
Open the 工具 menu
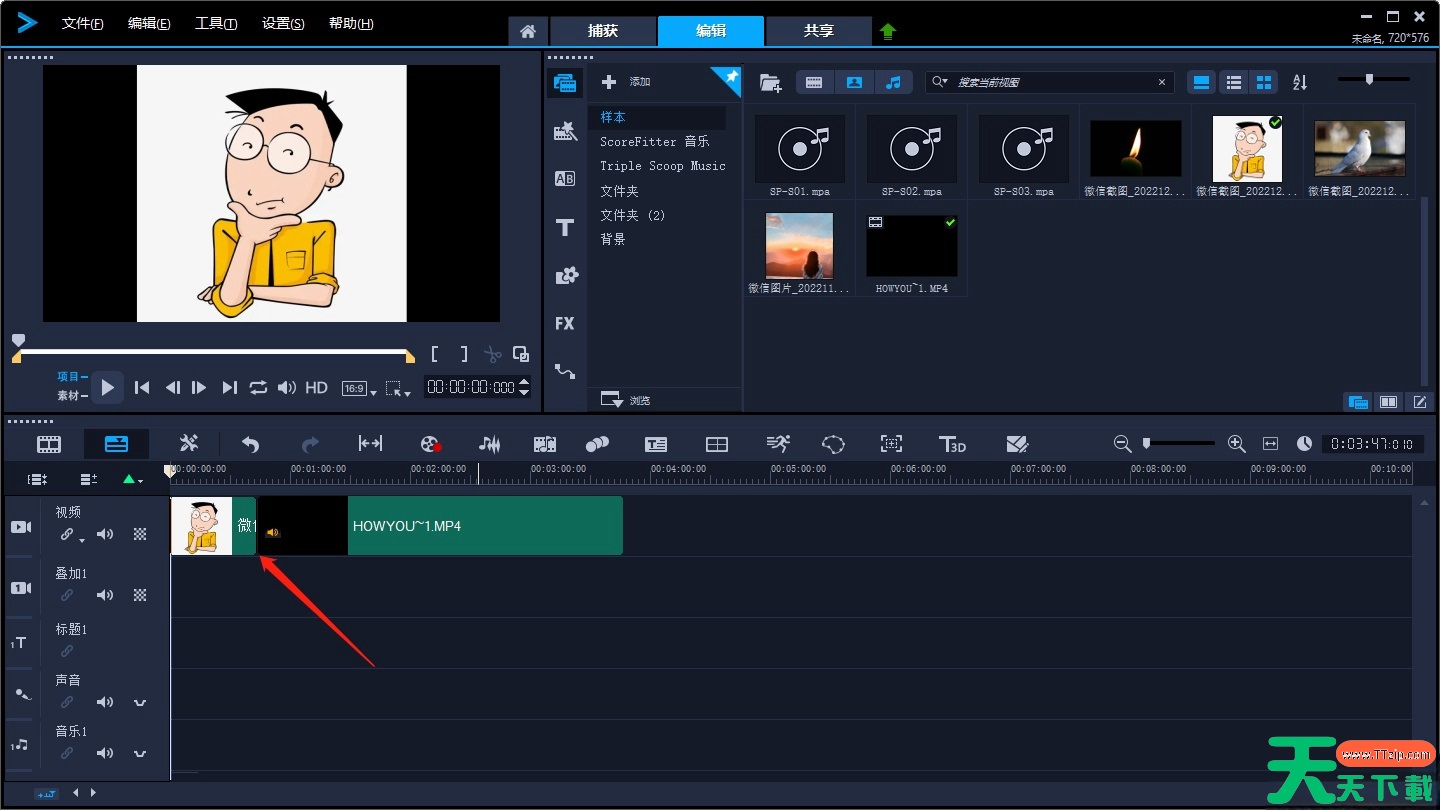pos(216,23)
